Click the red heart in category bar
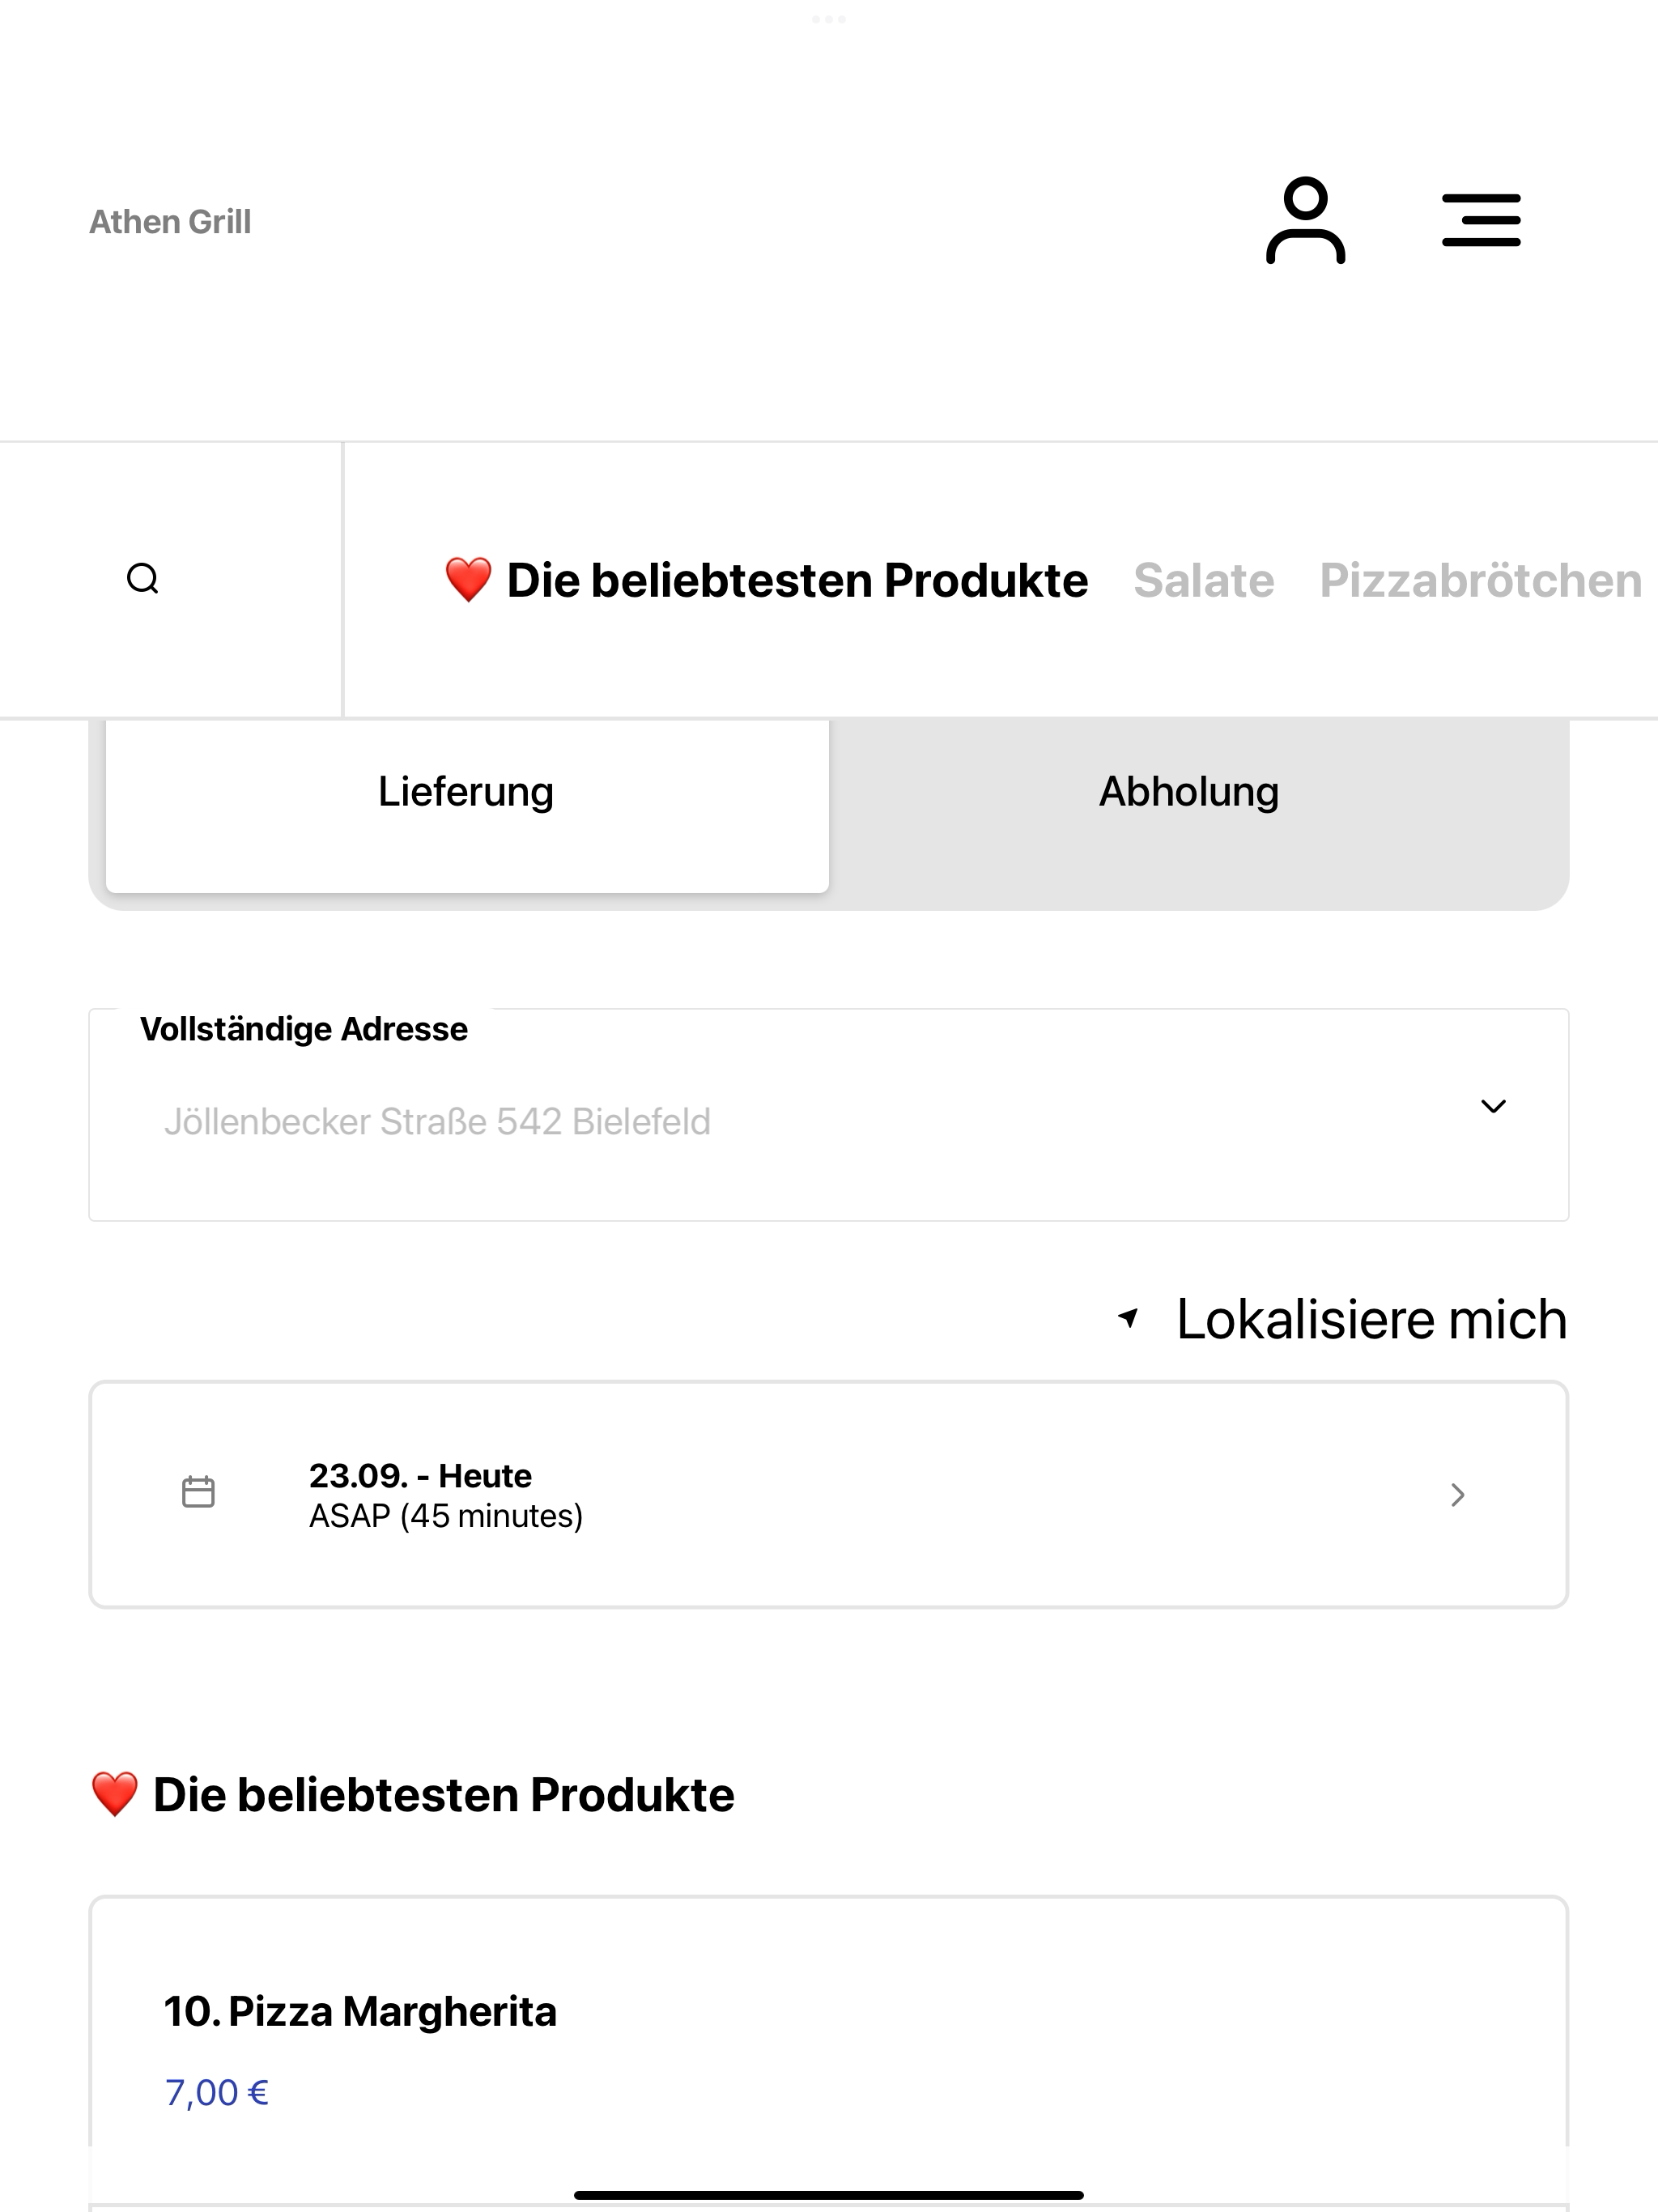Screen dimensions: 1658x2212 click(468, 580)
